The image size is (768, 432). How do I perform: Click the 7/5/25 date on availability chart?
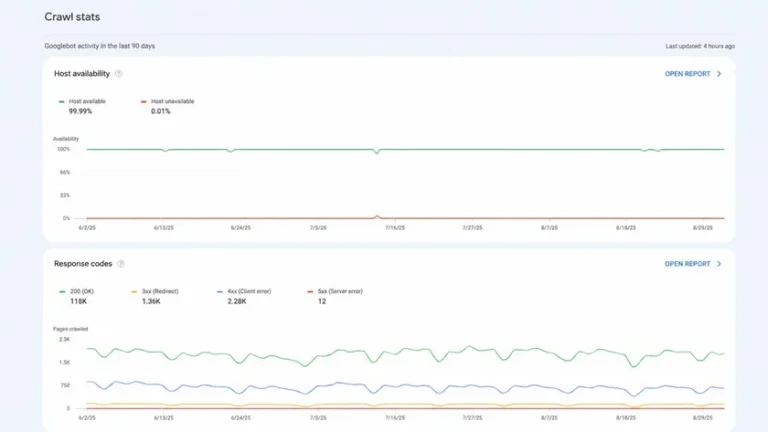click(x=318, y=228)
